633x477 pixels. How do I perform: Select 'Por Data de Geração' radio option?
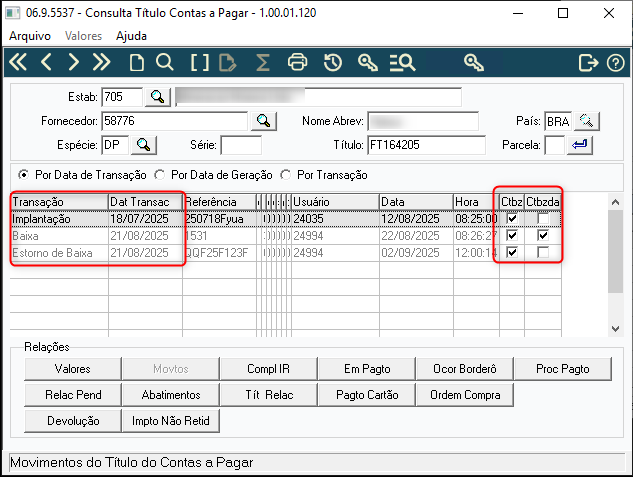coord(162,173)
